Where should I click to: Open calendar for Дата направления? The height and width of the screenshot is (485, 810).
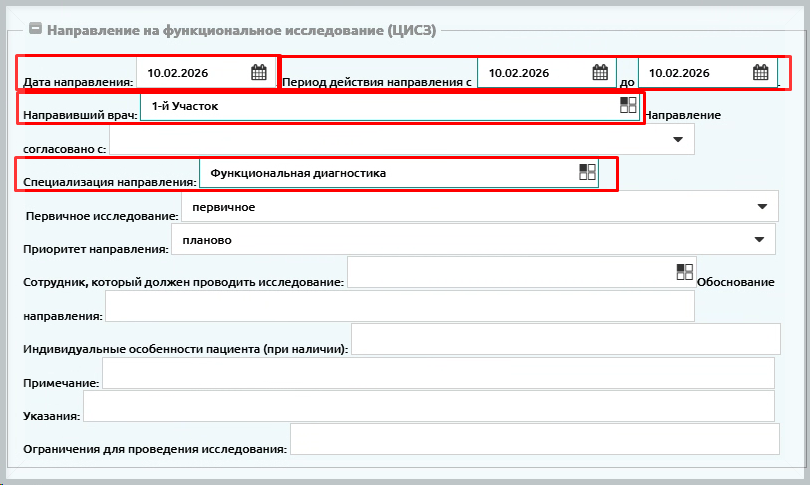tap(258, 72)
